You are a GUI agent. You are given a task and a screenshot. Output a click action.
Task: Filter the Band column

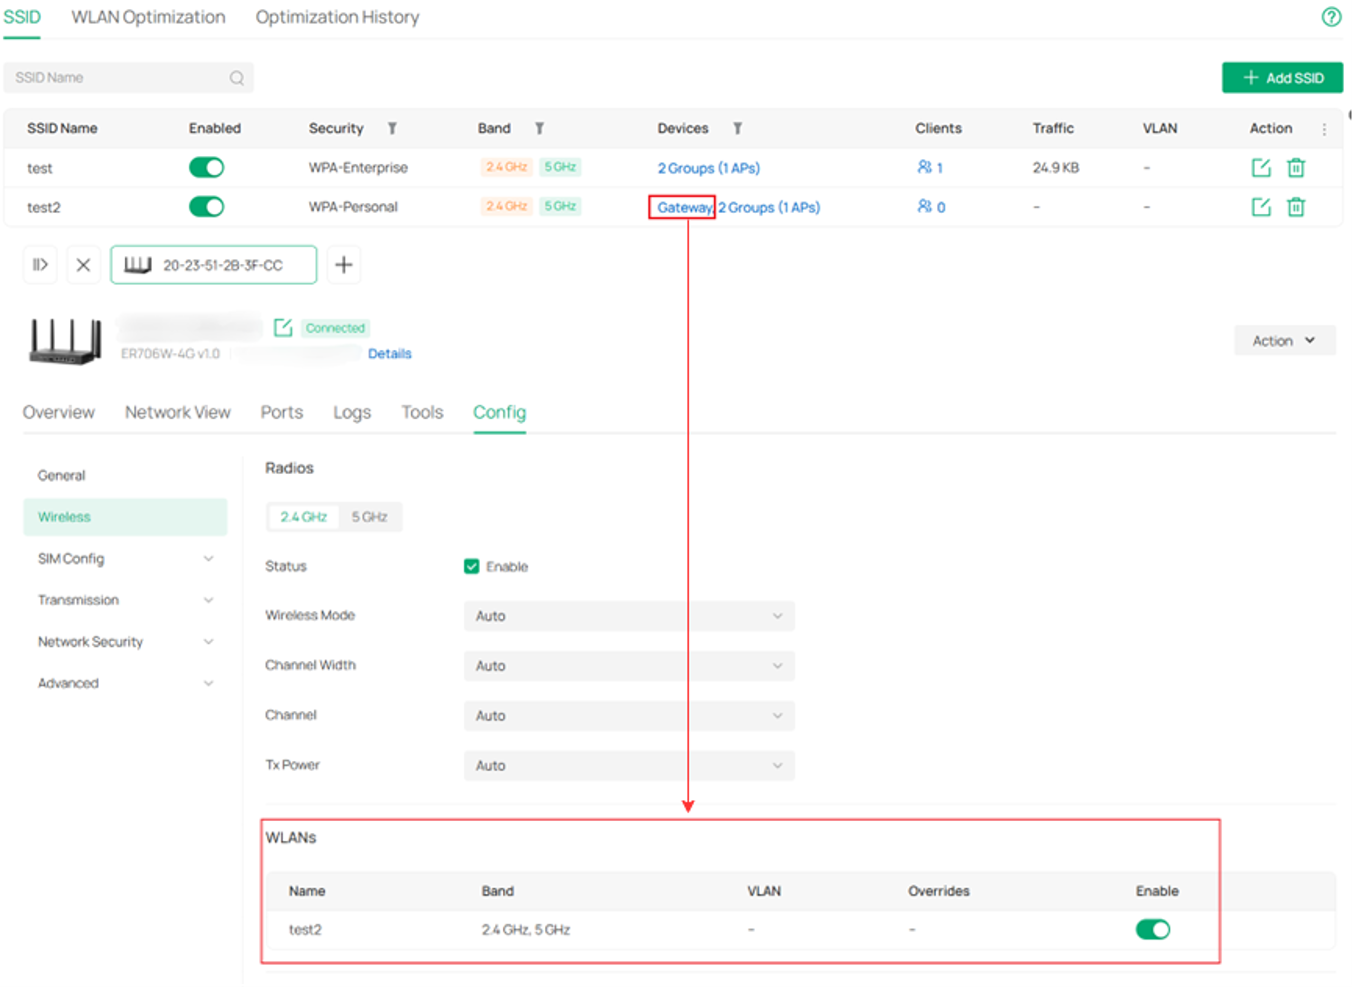[x=539, y=129]
